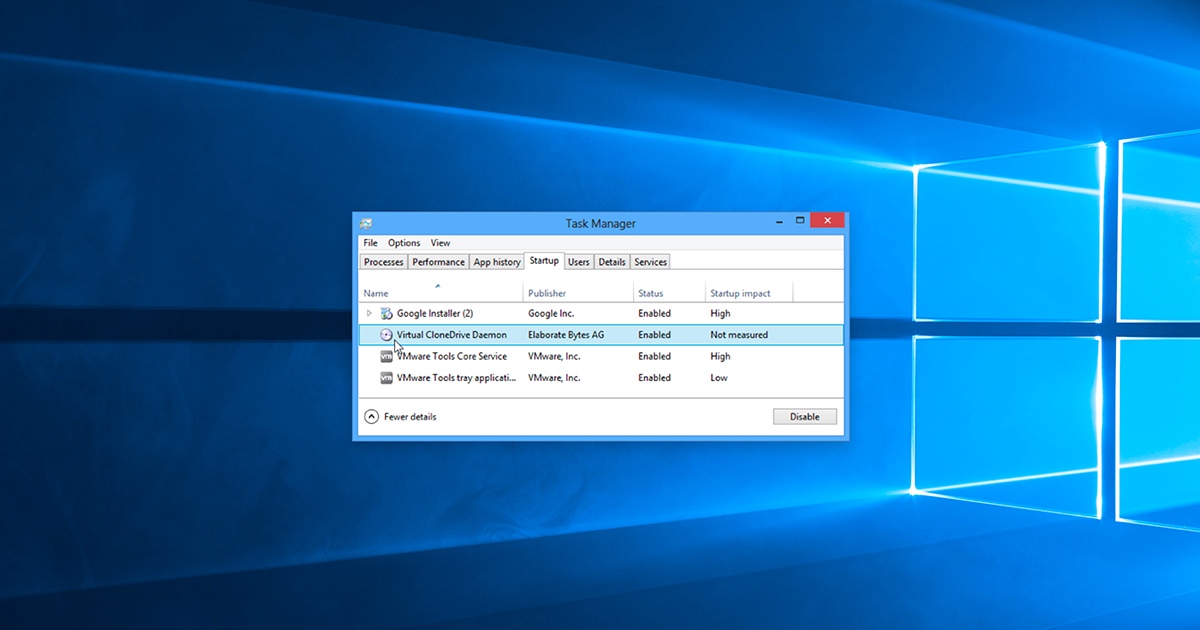This screenshot has height=630, width=1200.
Task: Click Enabled status of Virtual CloneDrive Daemon
Action: pyautogui.click(x=654, y=335)
